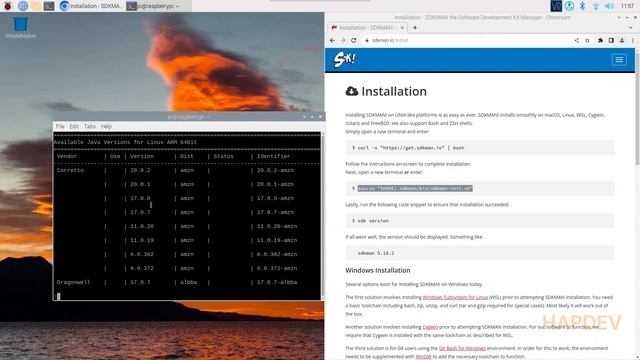Click identifier 11.0.19-amzn in terminal
Screen dimensions: 640x360
(x=277, y=240)
